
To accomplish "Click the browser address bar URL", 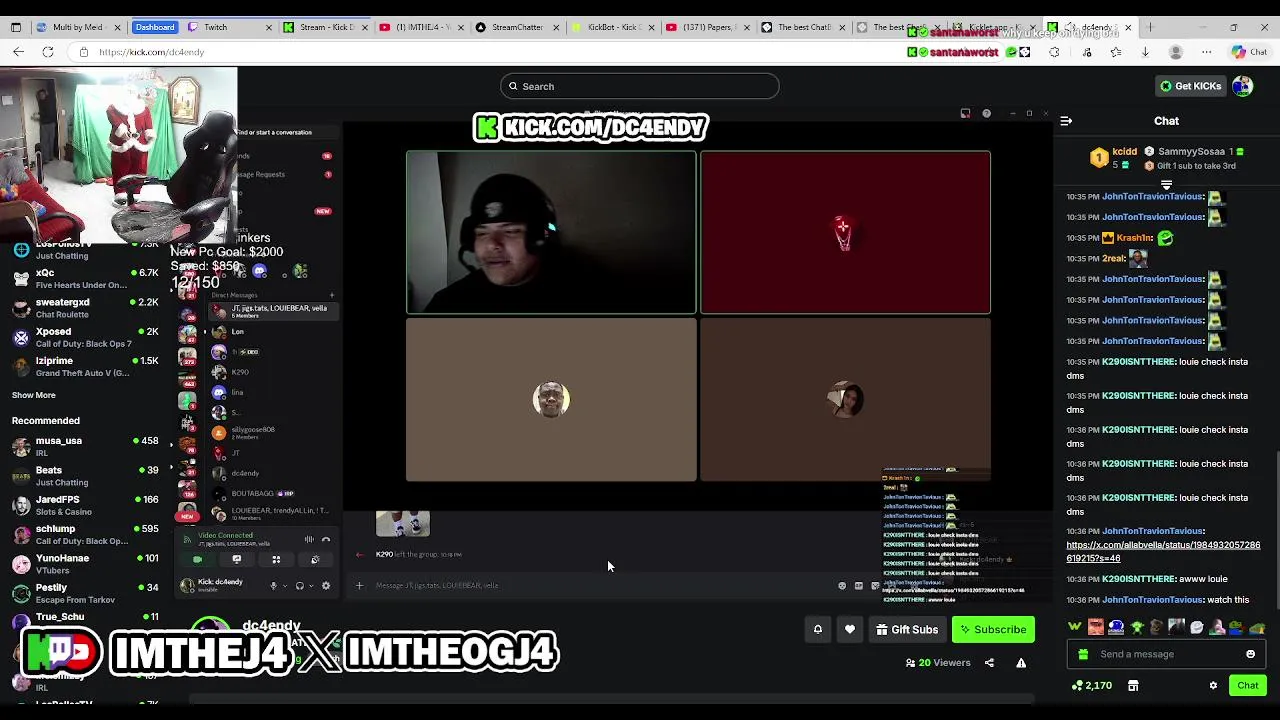I will pos(151,52).
